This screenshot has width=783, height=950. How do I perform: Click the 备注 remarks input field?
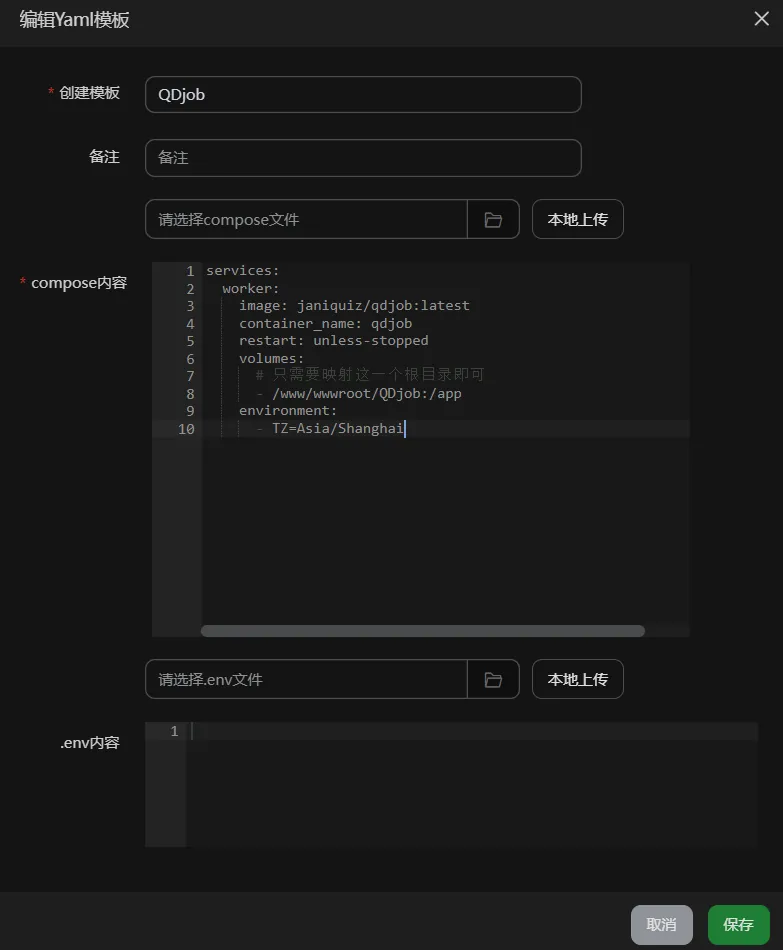363,158
